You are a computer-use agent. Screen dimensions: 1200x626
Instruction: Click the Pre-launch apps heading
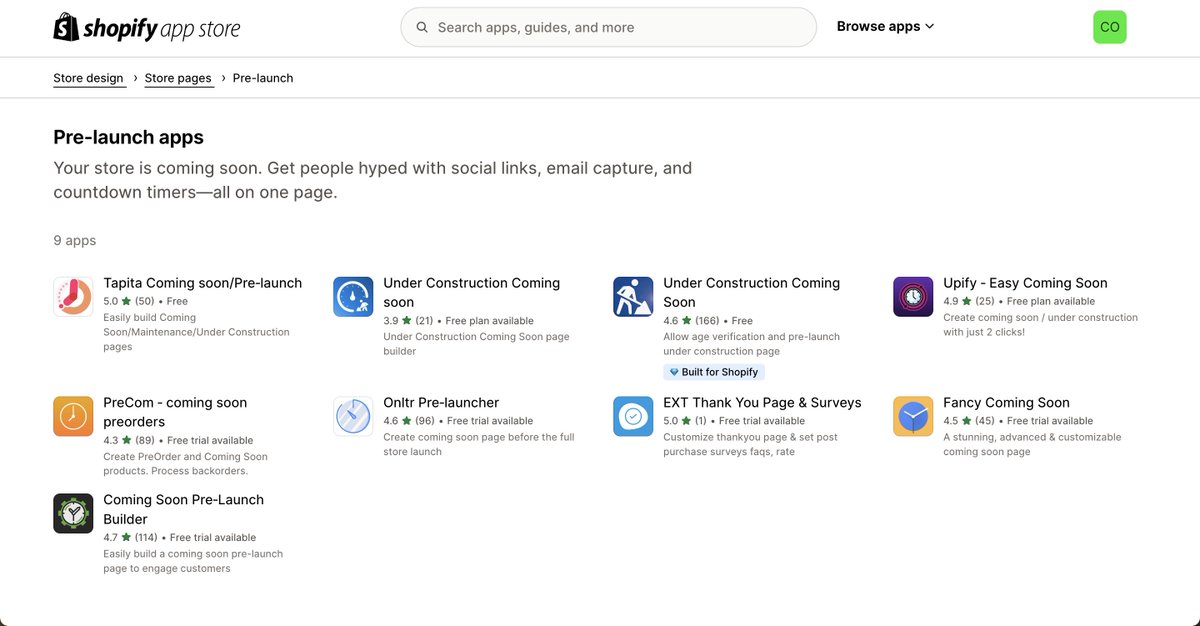coord(128,137)
